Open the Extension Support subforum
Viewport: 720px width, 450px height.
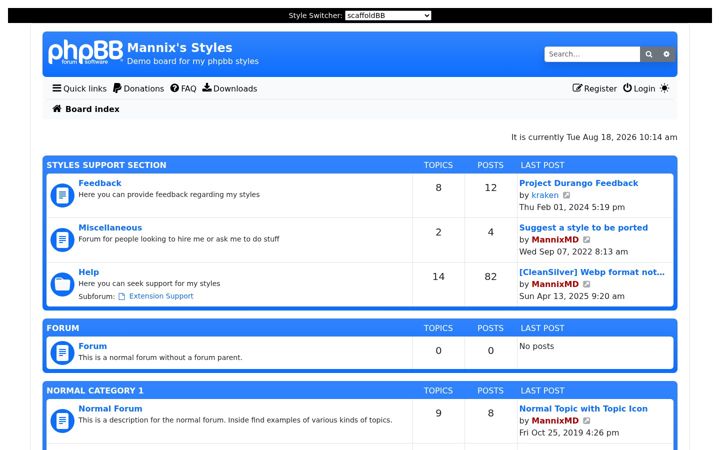point(161,296)
